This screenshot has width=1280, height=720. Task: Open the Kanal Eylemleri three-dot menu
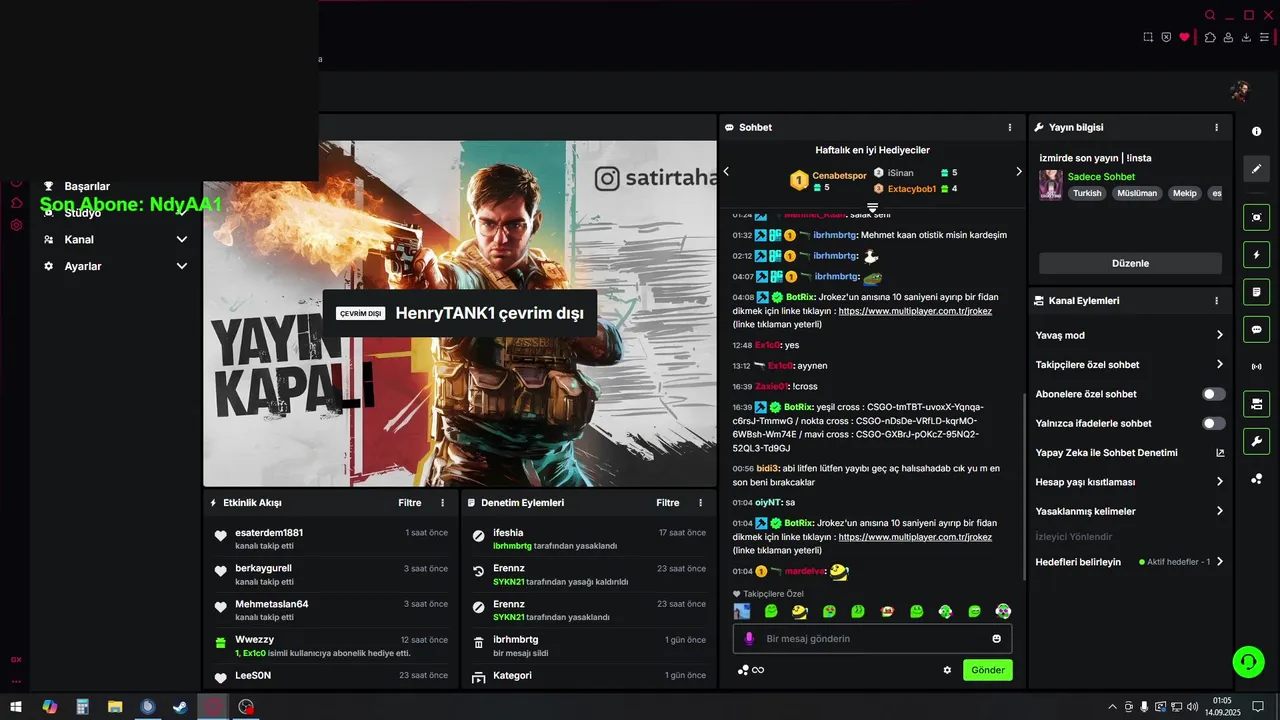pyautogui.click(x=1217, y=301)
